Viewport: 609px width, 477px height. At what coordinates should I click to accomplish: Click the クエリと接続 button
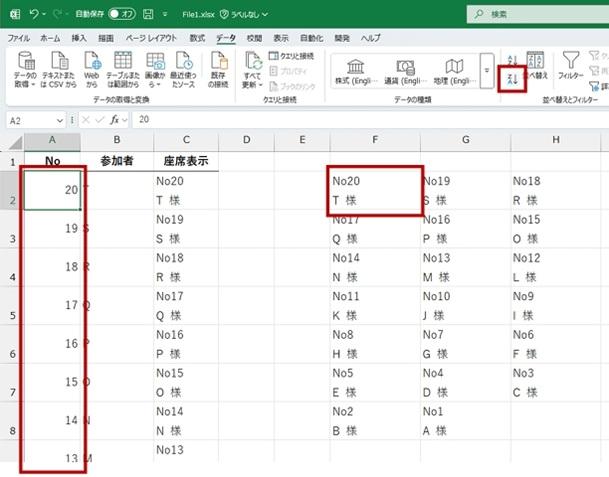[291, 56]
